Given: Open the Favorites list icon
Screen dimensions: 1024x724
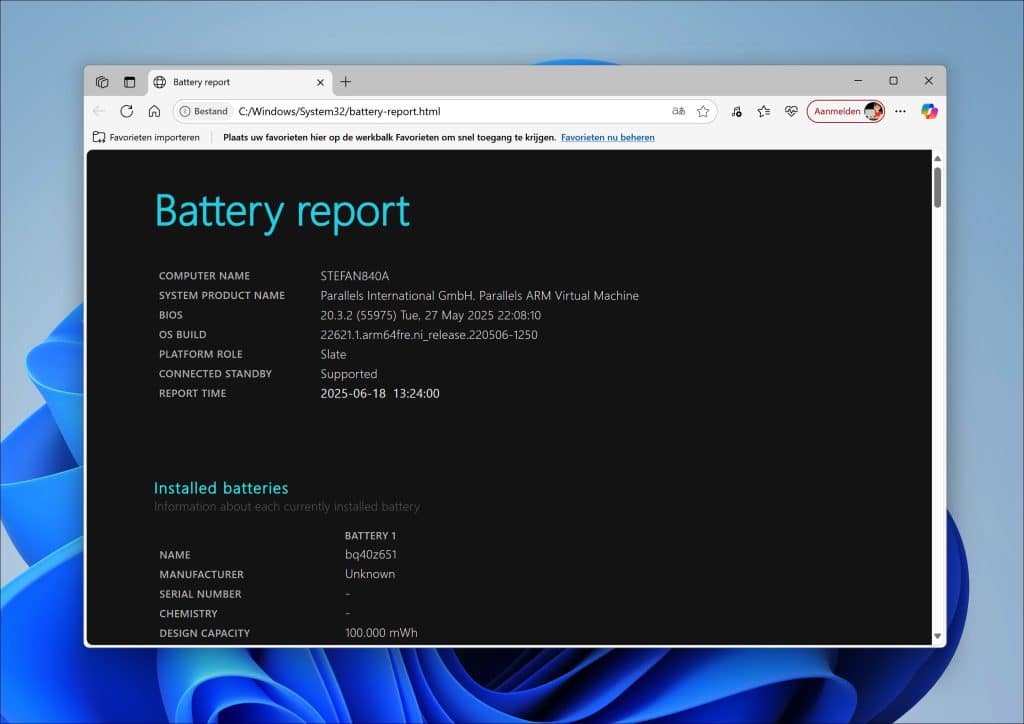Looking at the screenshot, I should tap(763, 112).
